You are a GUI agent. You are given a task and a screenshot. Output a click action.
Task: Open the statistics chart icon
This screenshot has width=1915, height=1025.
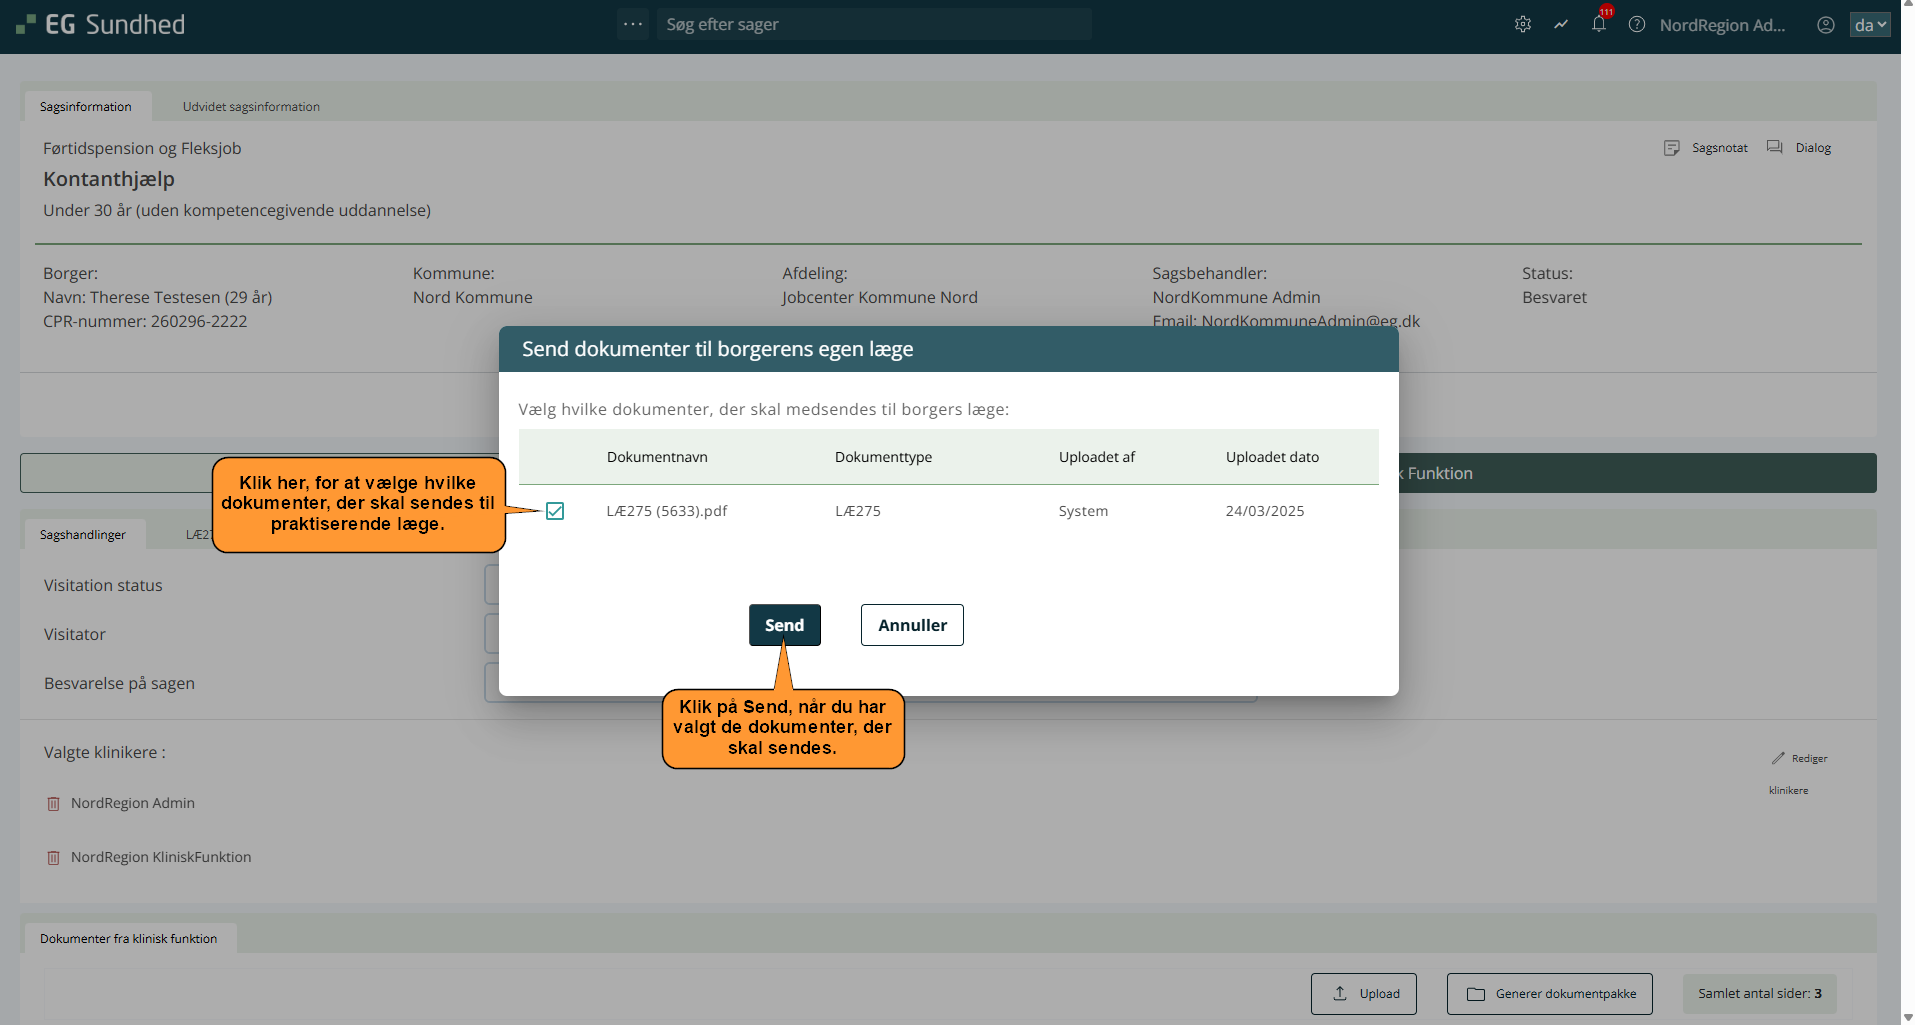(x=1560, y=25)
